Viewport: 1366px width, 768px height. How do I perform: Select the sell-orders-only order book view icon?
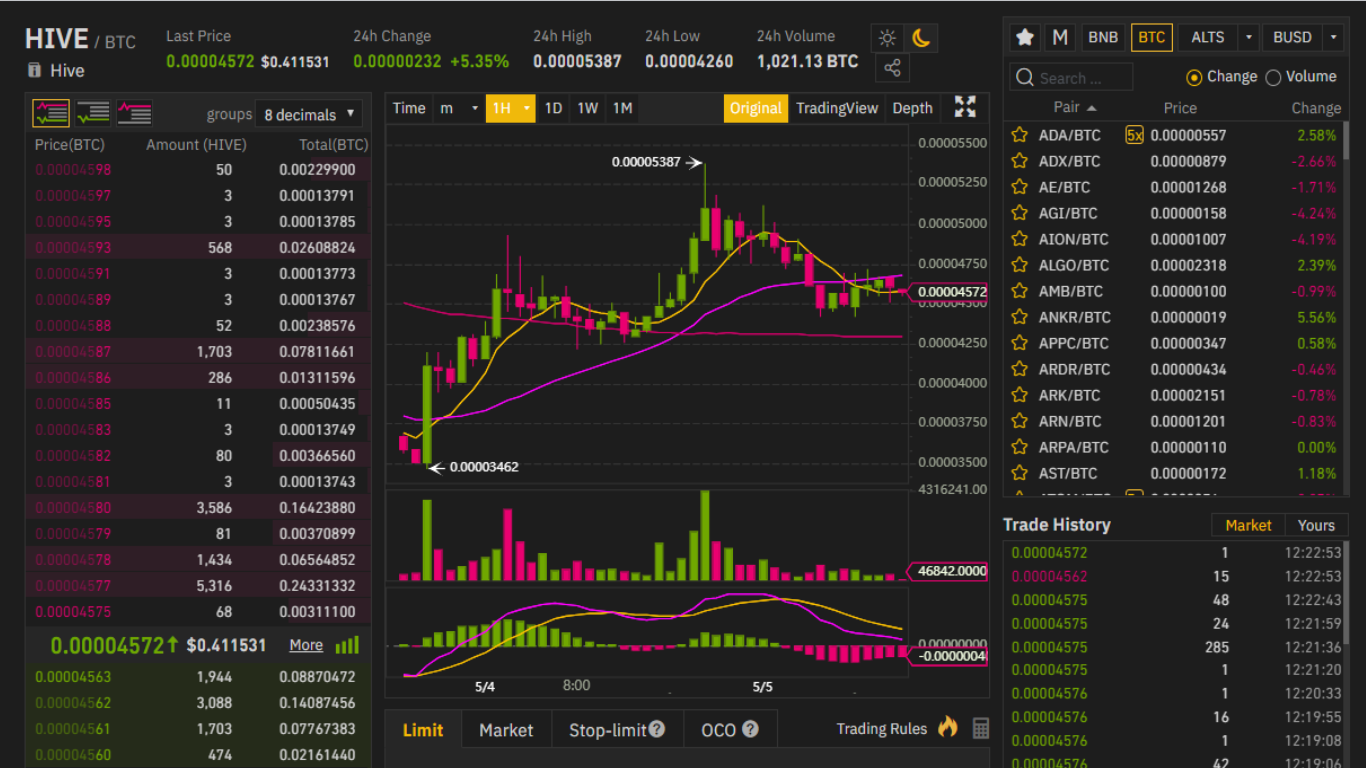134,113
